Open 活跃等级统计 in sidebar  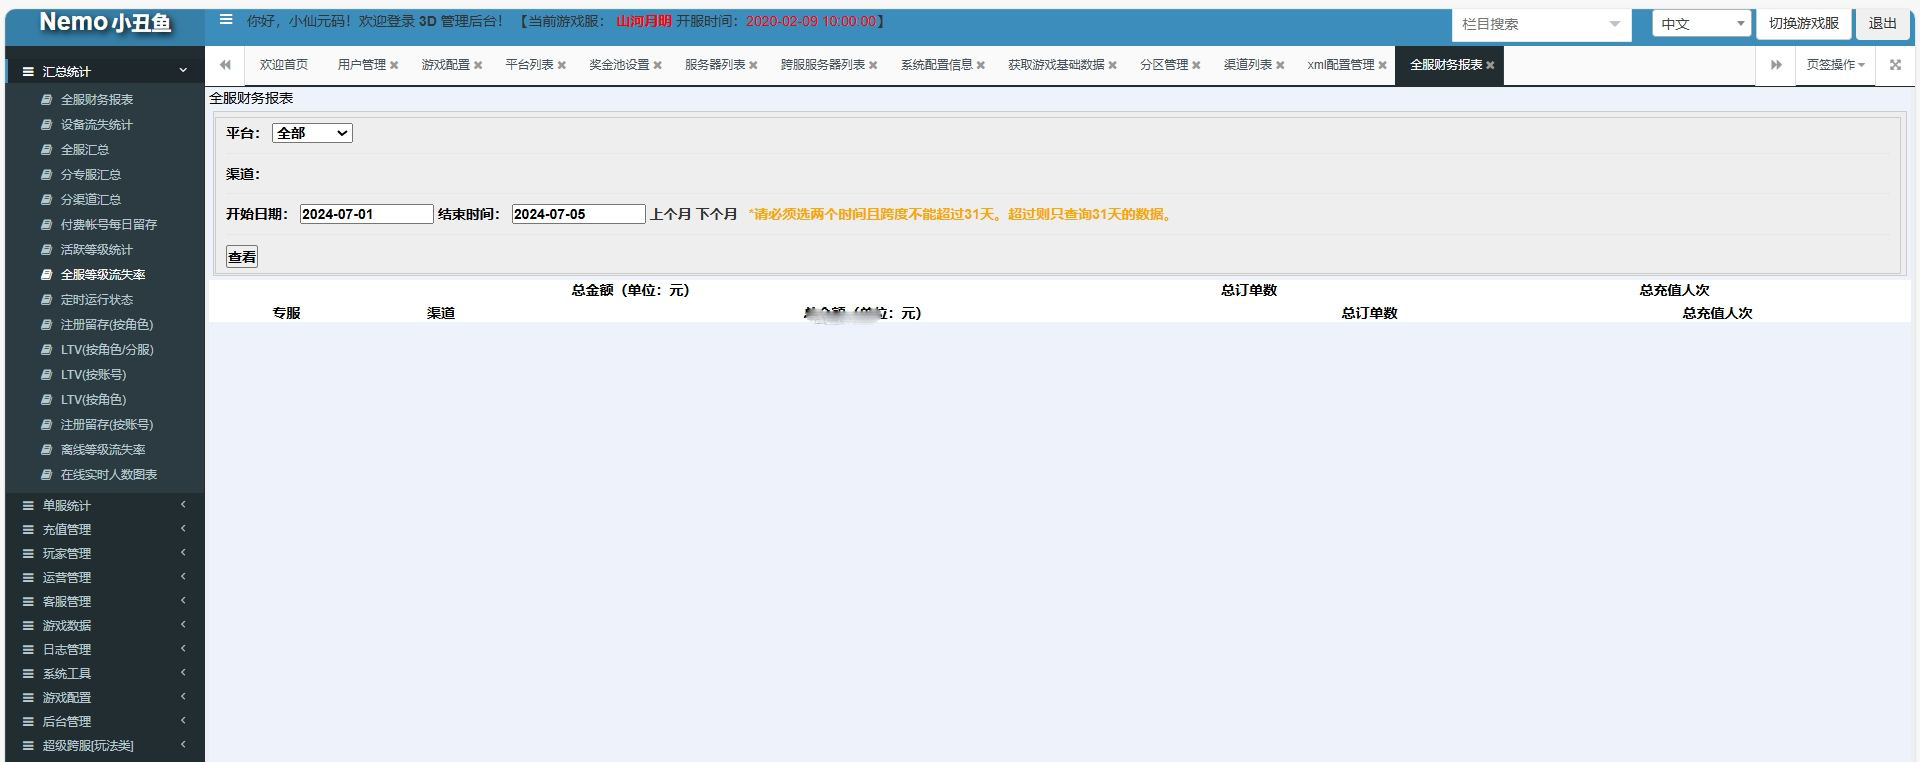96,250
